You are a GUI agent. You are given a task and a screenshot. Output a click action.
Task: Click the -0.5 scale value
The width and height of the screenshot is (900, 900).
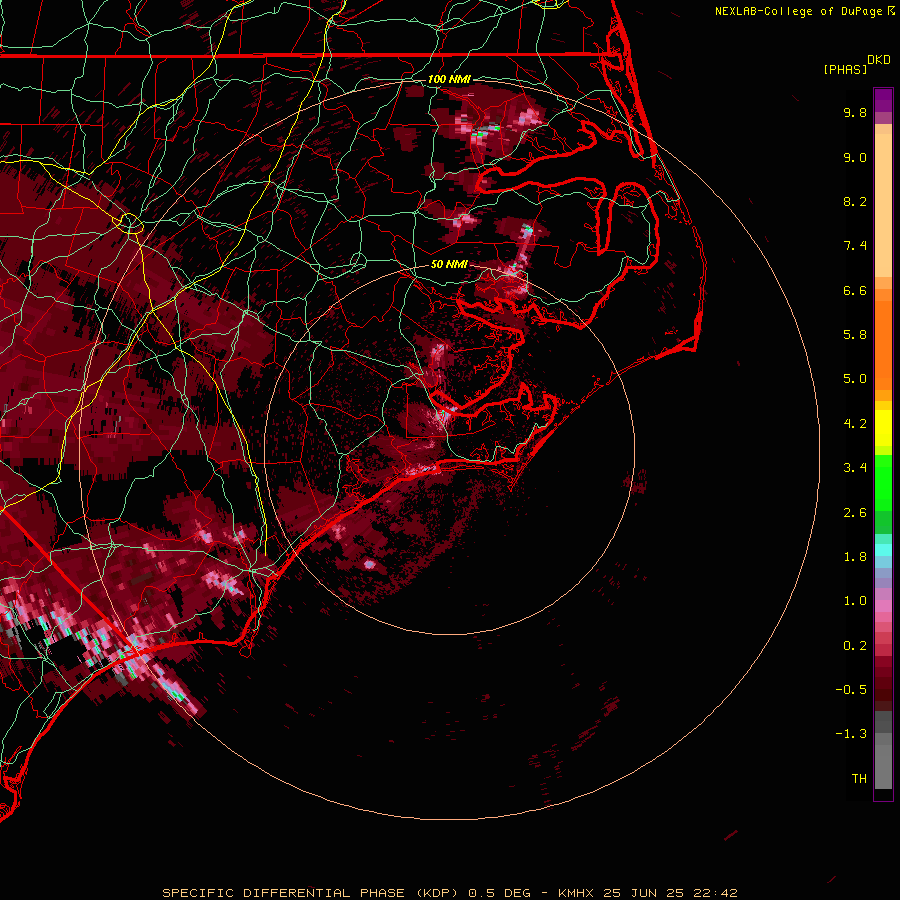pos(851,690)
